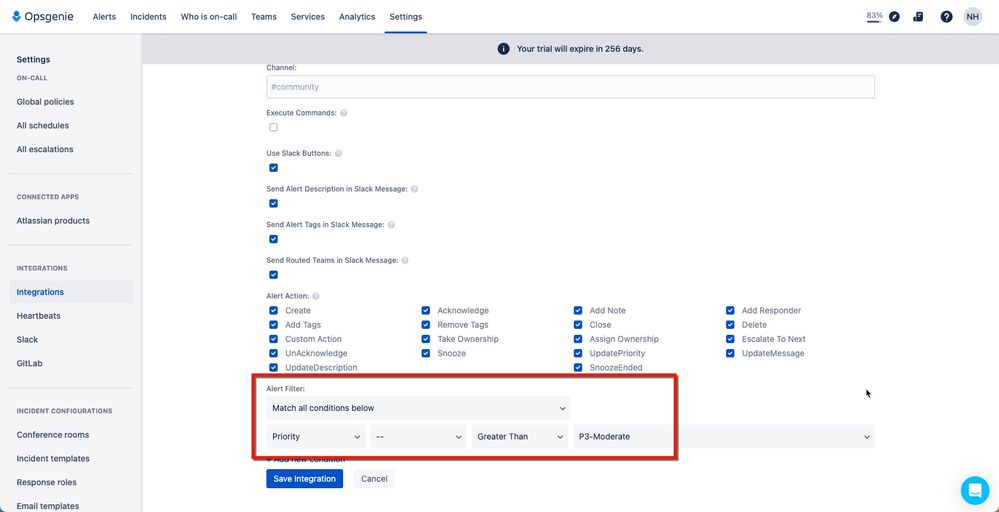This screenshot has height=512, width=999.
Task: Click help icon beside Use Slack Buttons
Action: point(338,153)
